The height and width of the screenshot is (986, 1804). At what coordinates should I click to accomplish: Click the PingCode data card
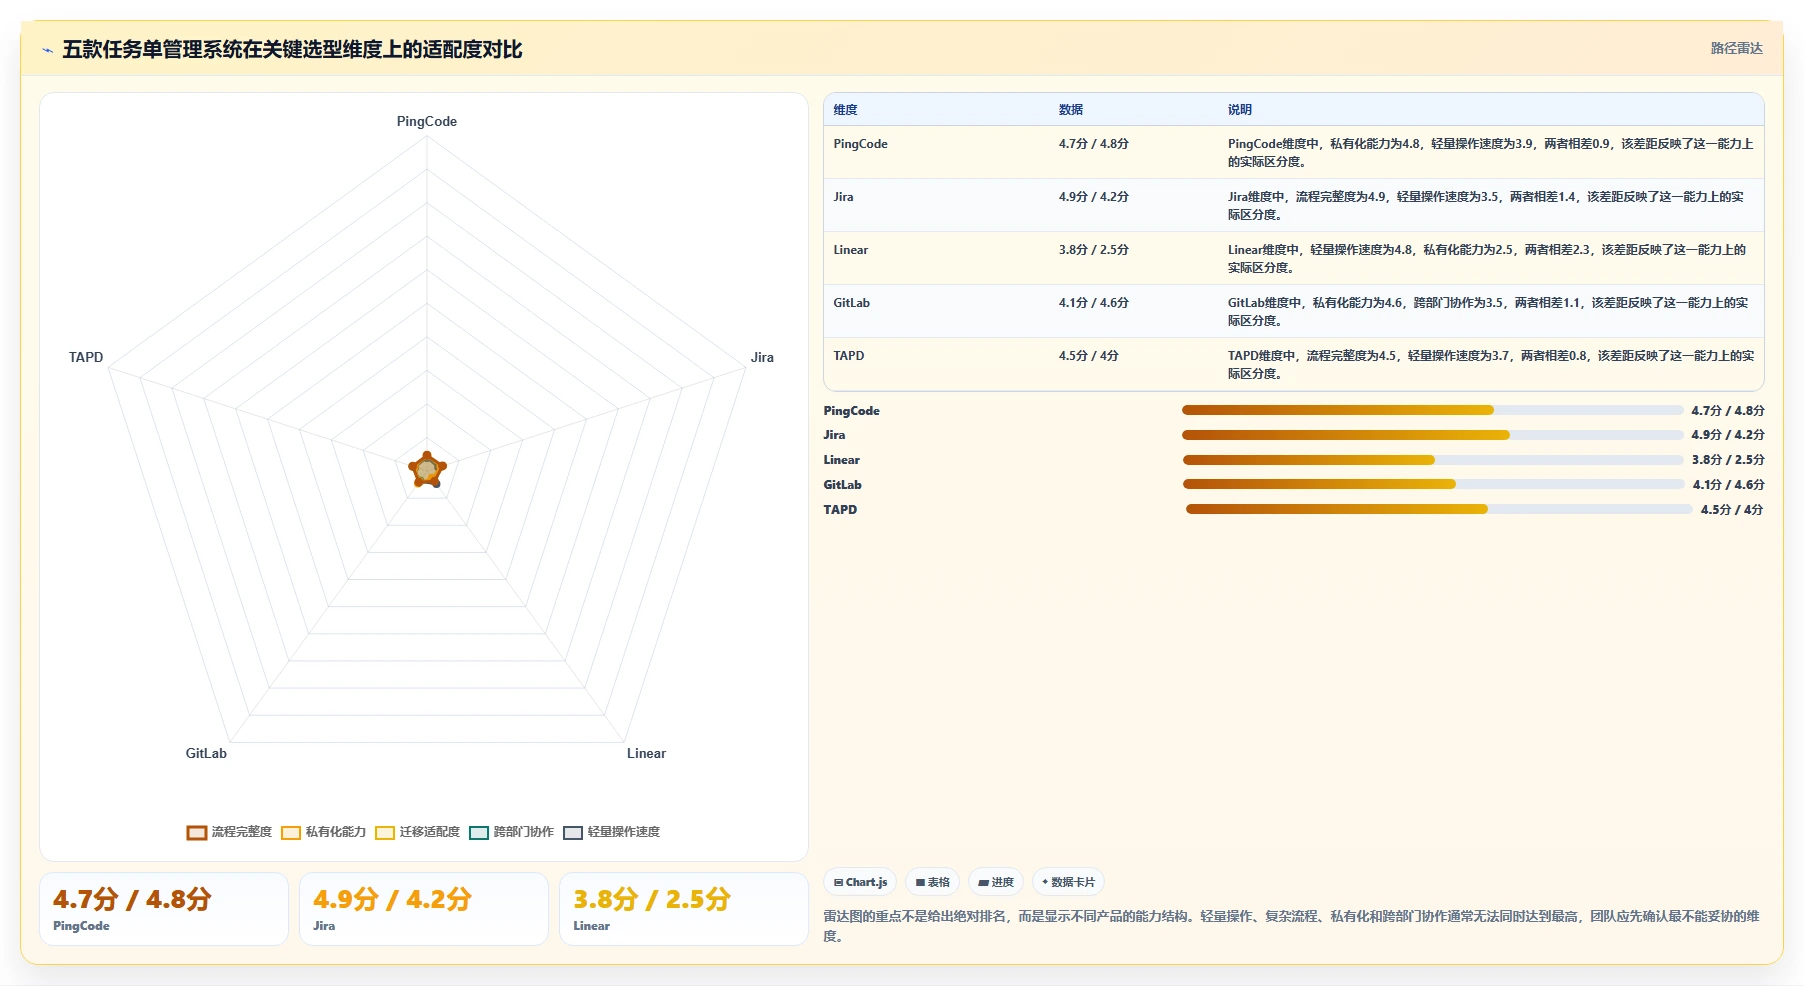pyautogui.click(x=164, y=909)
